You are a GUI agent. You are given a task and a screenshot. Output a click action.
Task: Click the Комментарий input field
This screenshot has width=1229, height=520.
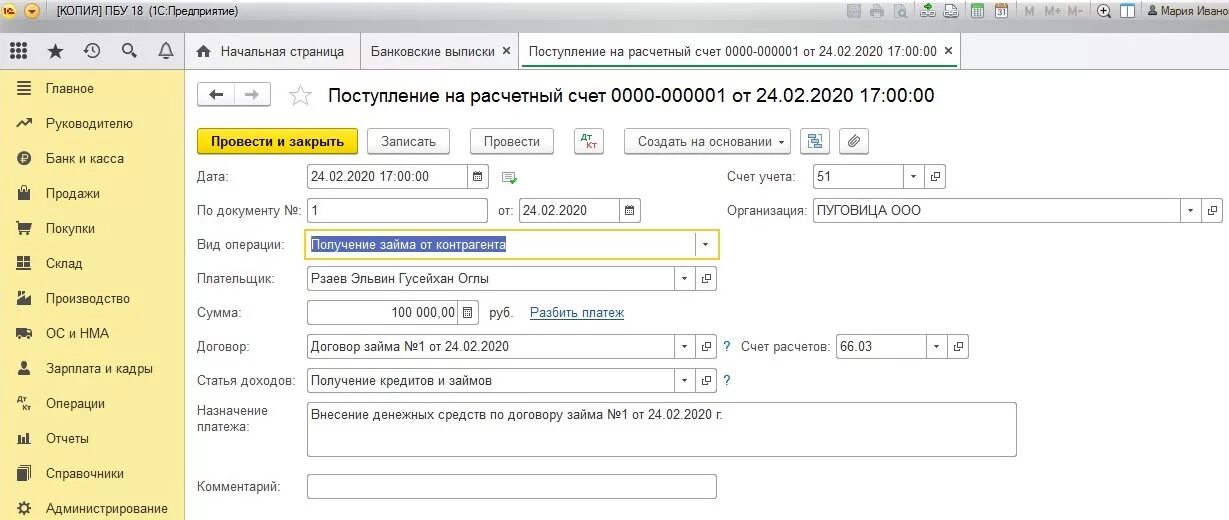click(x=512, y=486)
